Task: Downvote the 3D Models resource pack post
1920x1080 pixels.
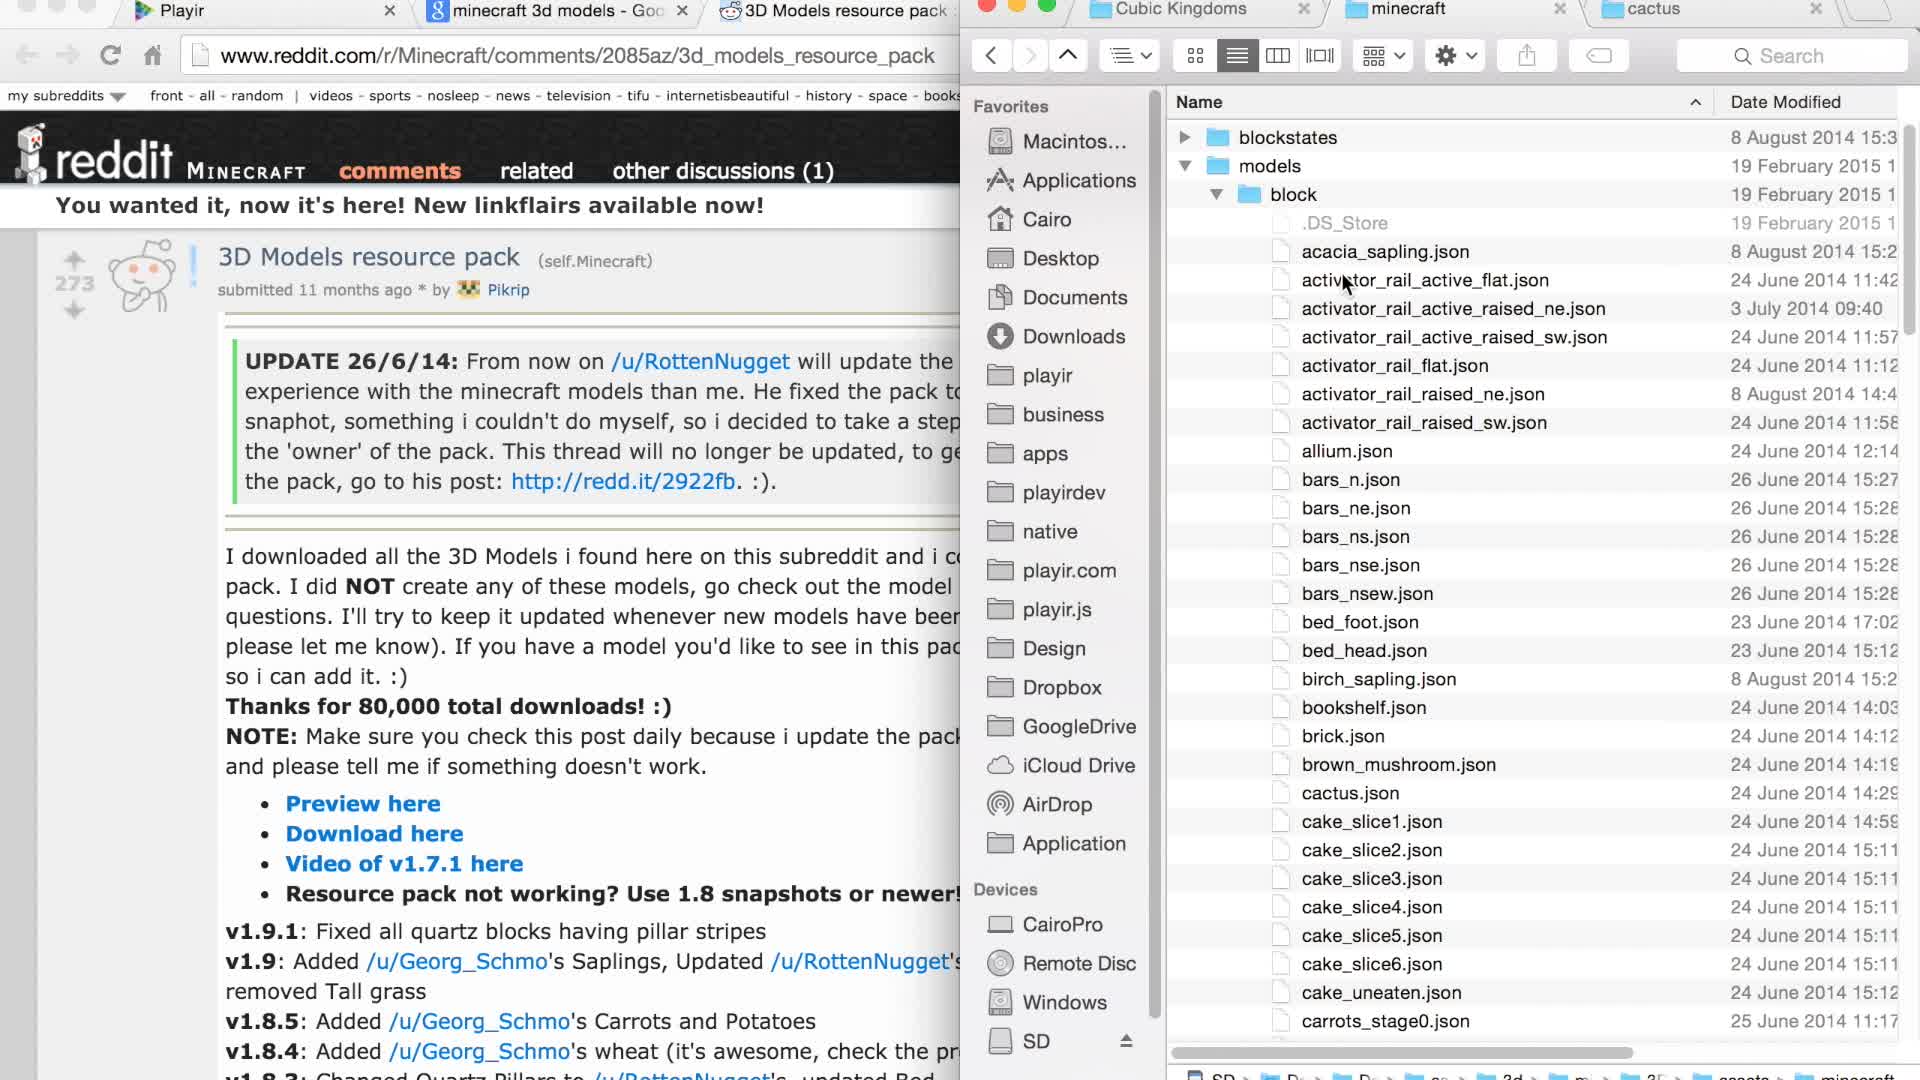Action: [x=74, y=310]
